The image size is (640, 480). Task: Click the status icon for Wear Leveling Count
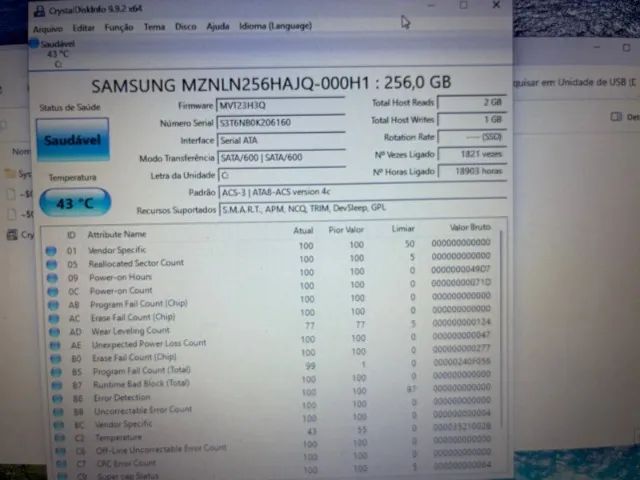(54, 332)
